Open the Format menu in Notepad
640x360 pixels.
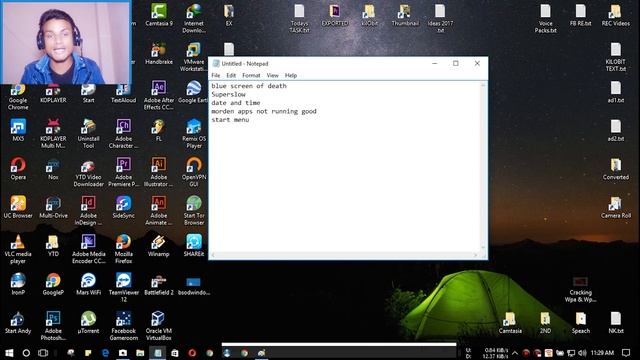pos(251,76)
